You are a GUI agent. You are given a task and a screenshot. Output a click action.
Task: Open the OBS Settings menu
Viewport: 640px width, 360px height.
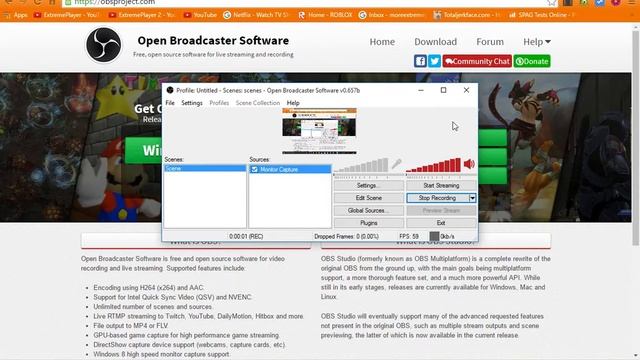point(192,103)
